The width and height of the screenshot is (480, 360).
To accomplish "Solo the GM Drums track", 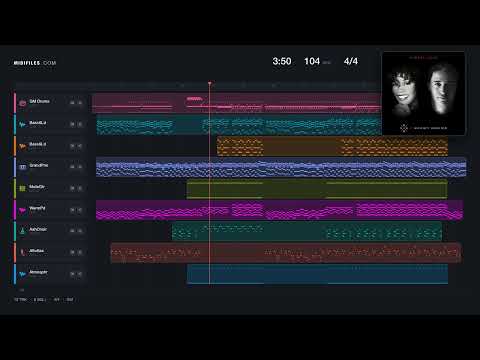I will point(80,103).
